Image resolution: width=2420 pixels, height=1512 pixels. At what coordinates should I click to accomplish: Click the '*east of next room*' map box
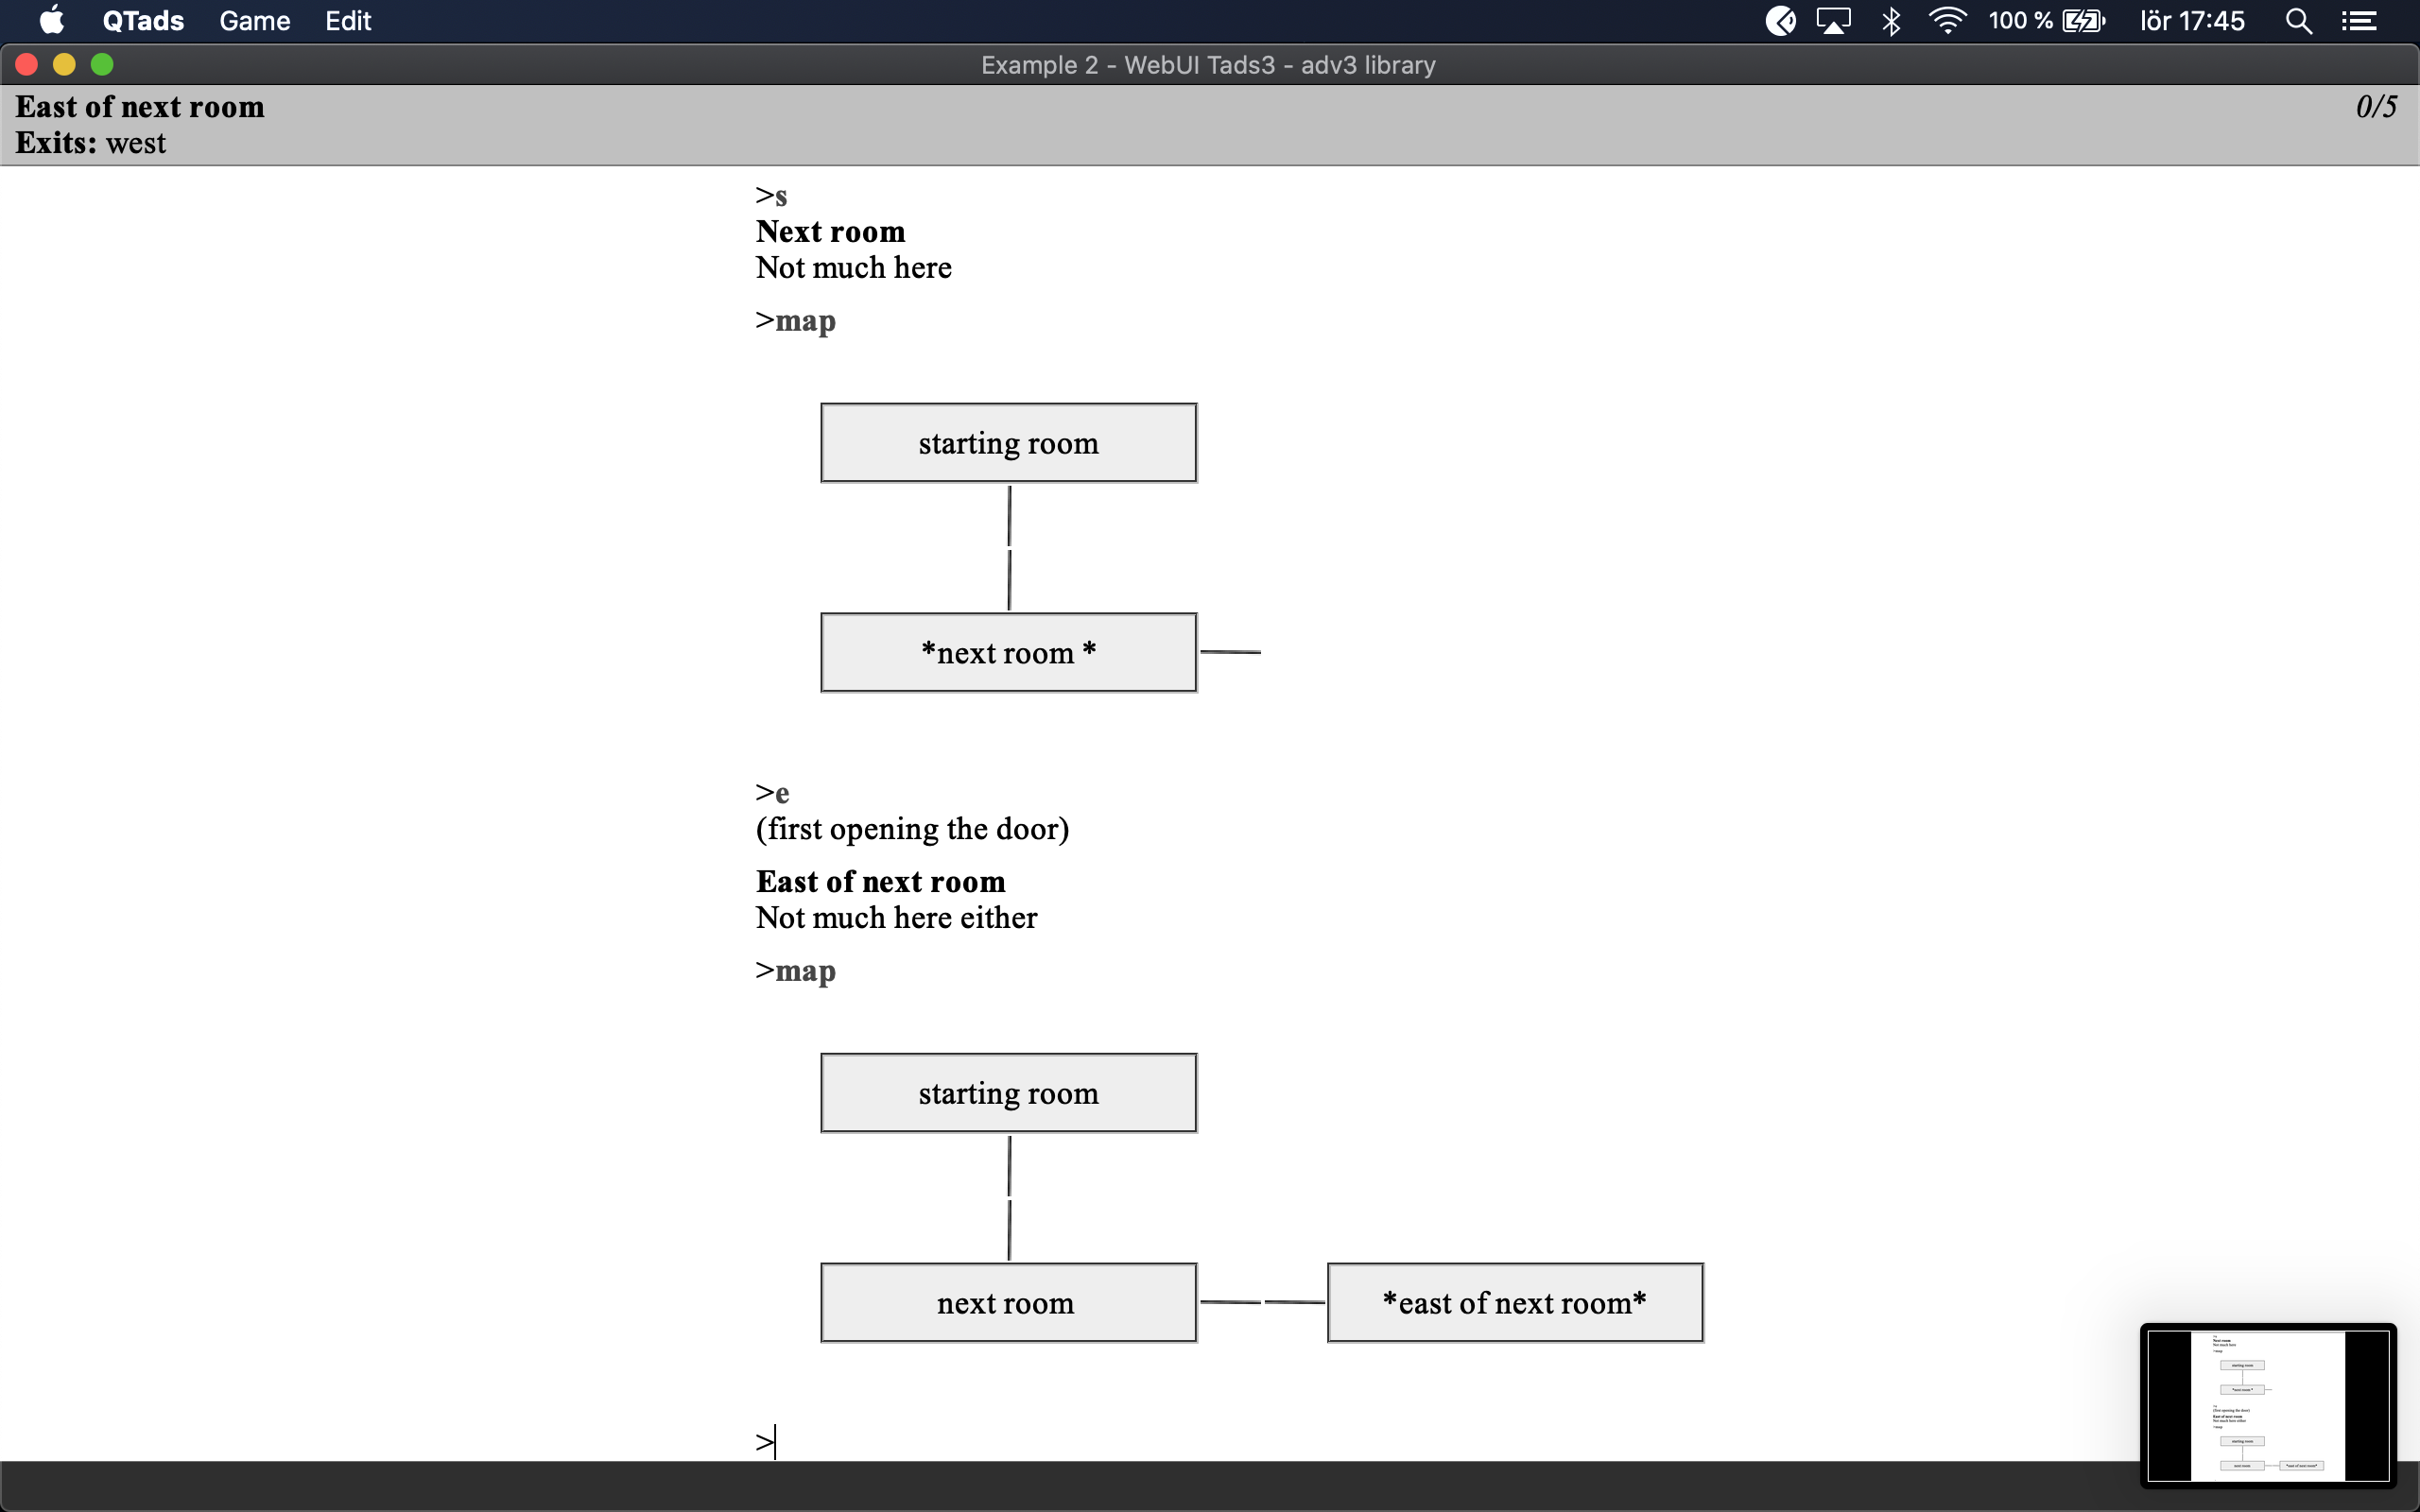click(1514, 1302)
